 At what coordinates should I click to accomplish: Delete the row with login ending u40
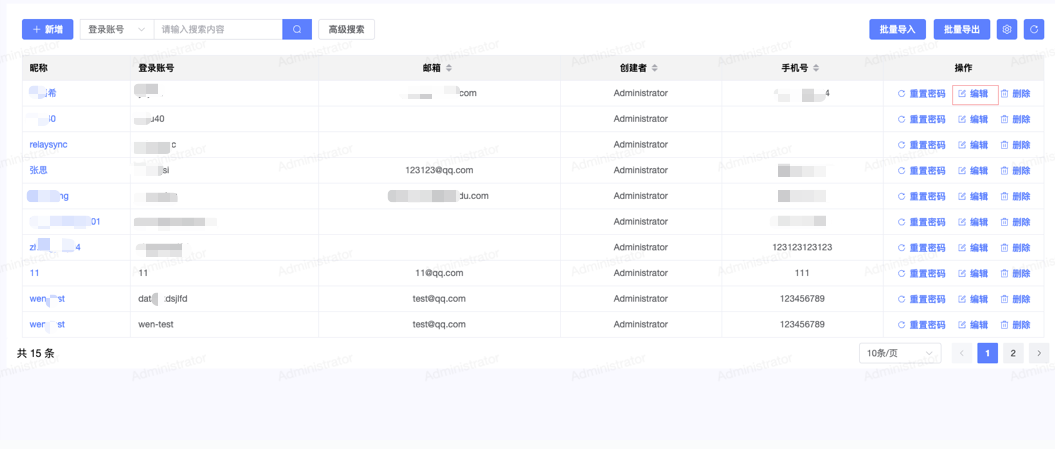click(x=1015, y=119)
